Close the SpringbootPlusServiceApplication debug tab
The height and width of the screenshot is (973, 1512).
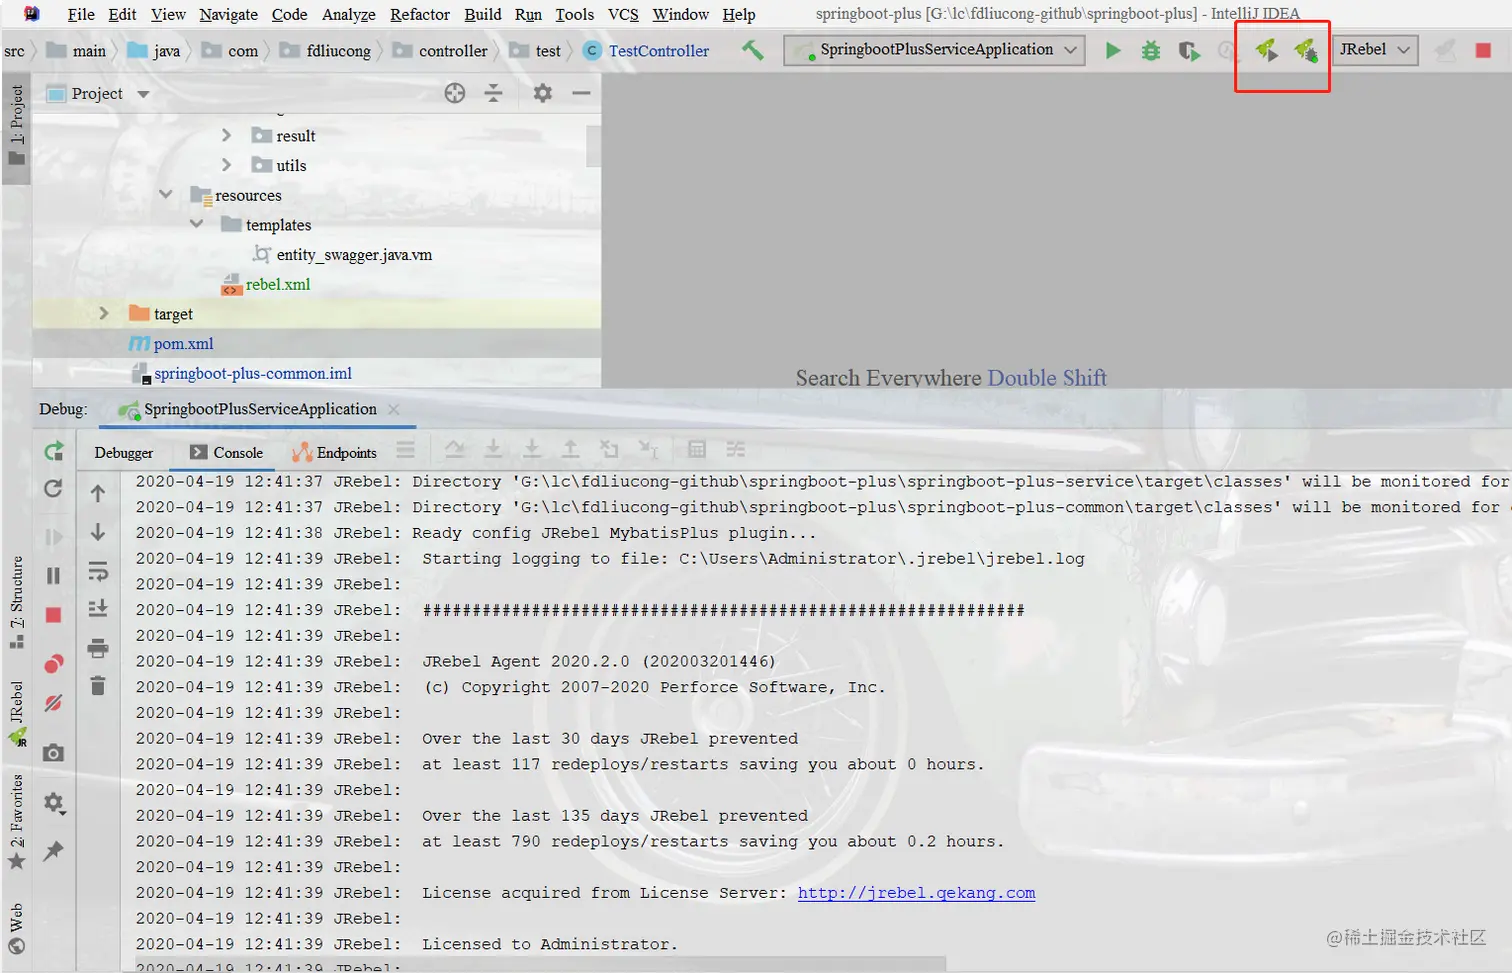pyautogui.click(x=394, y=409)
